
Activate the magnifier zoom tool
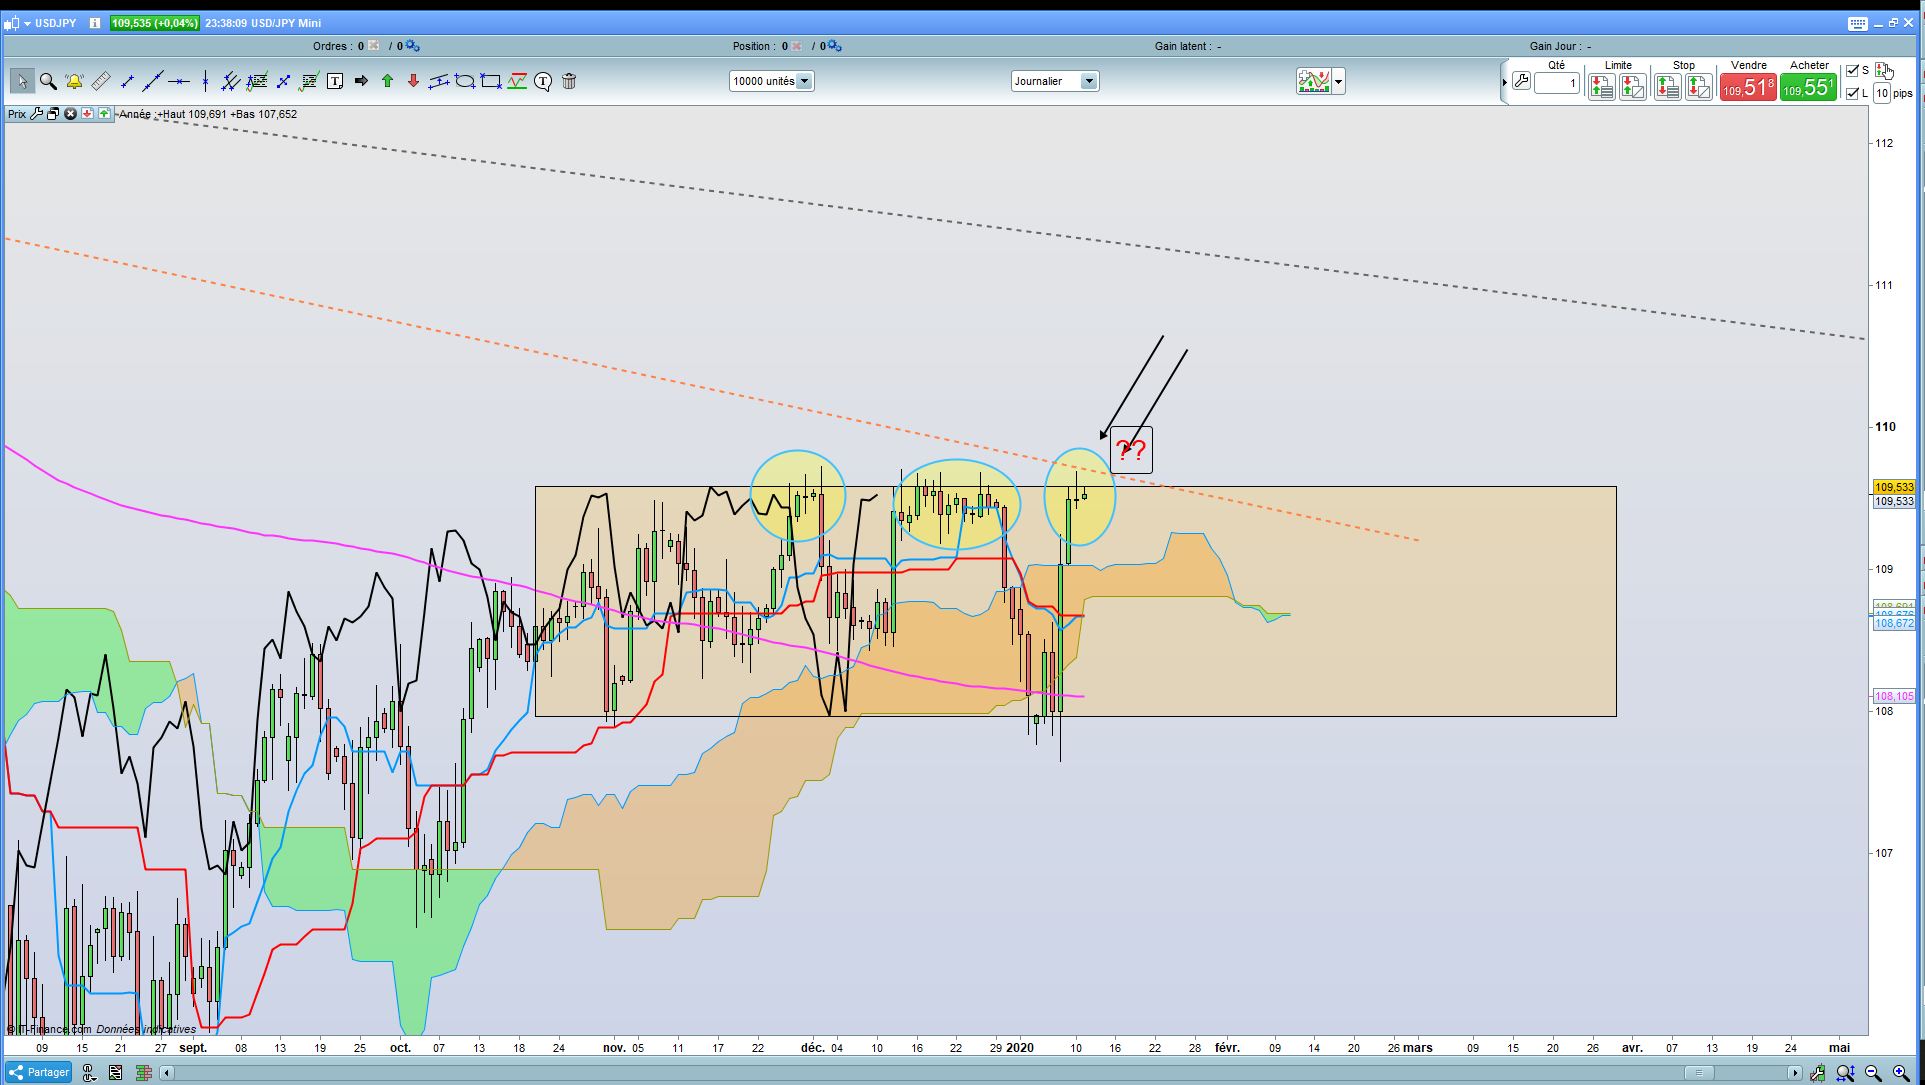coord(48,81)
